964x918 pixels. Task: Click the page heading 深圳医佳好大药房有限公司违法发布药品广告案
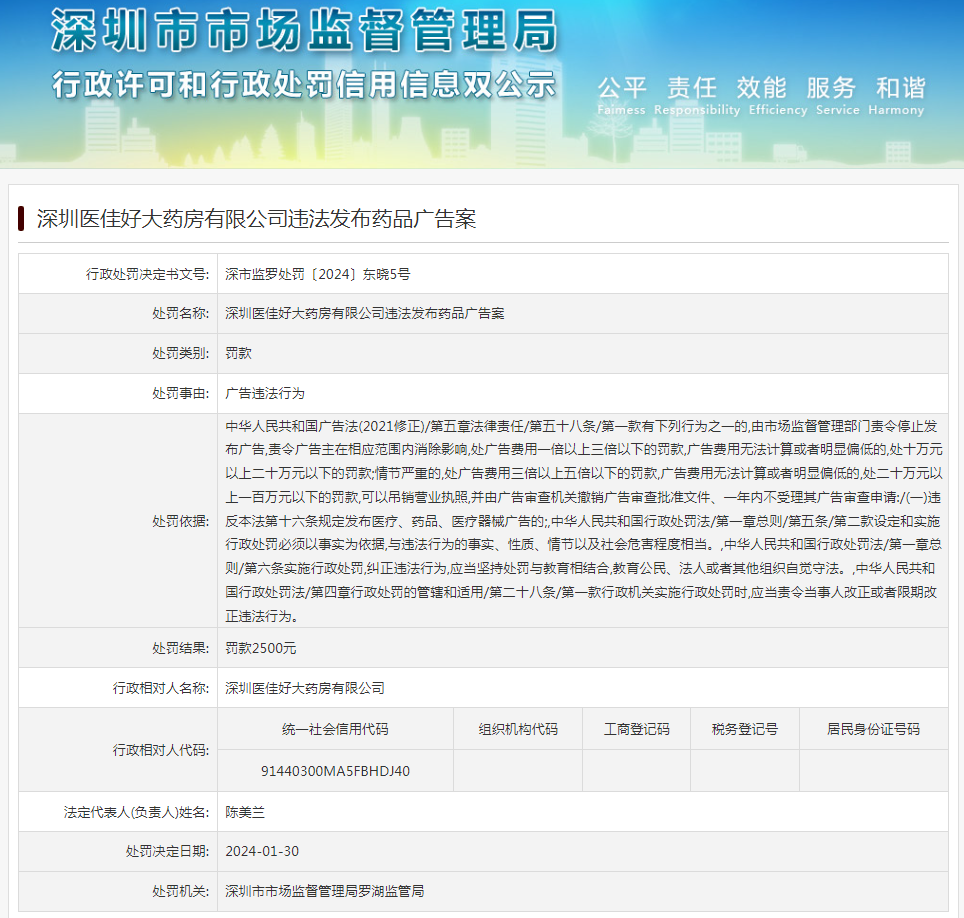pos(256,219)
